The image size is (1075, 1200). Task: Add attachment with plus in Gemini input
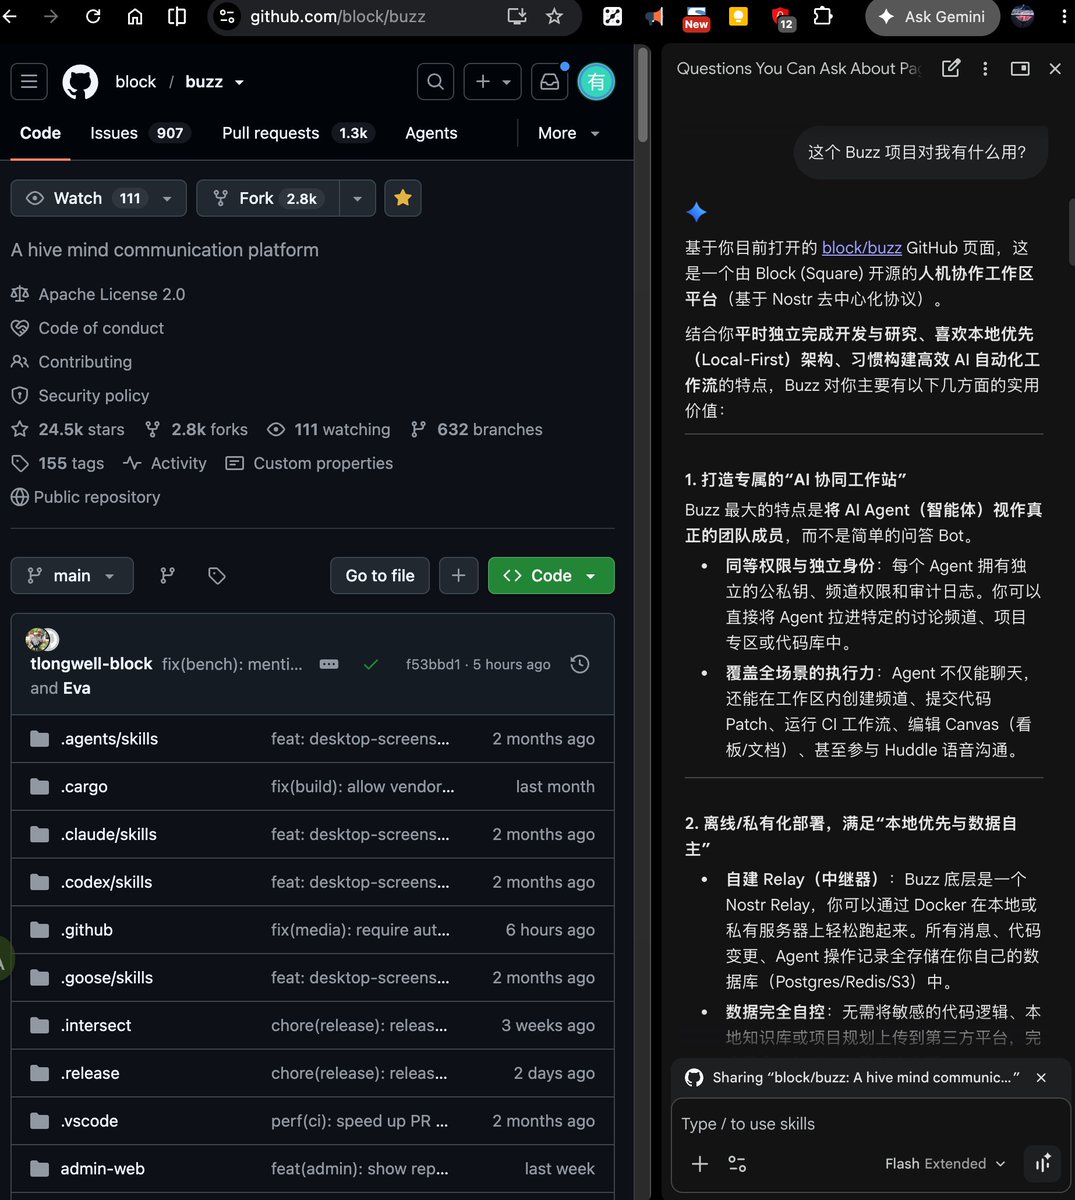point(700,1163)
